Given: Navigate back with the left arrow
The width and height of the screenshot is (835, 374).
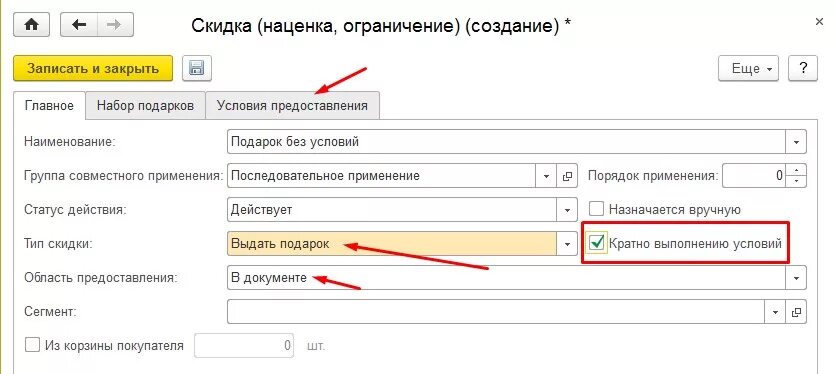Looking at the screenshot, I should pos(79,25).
